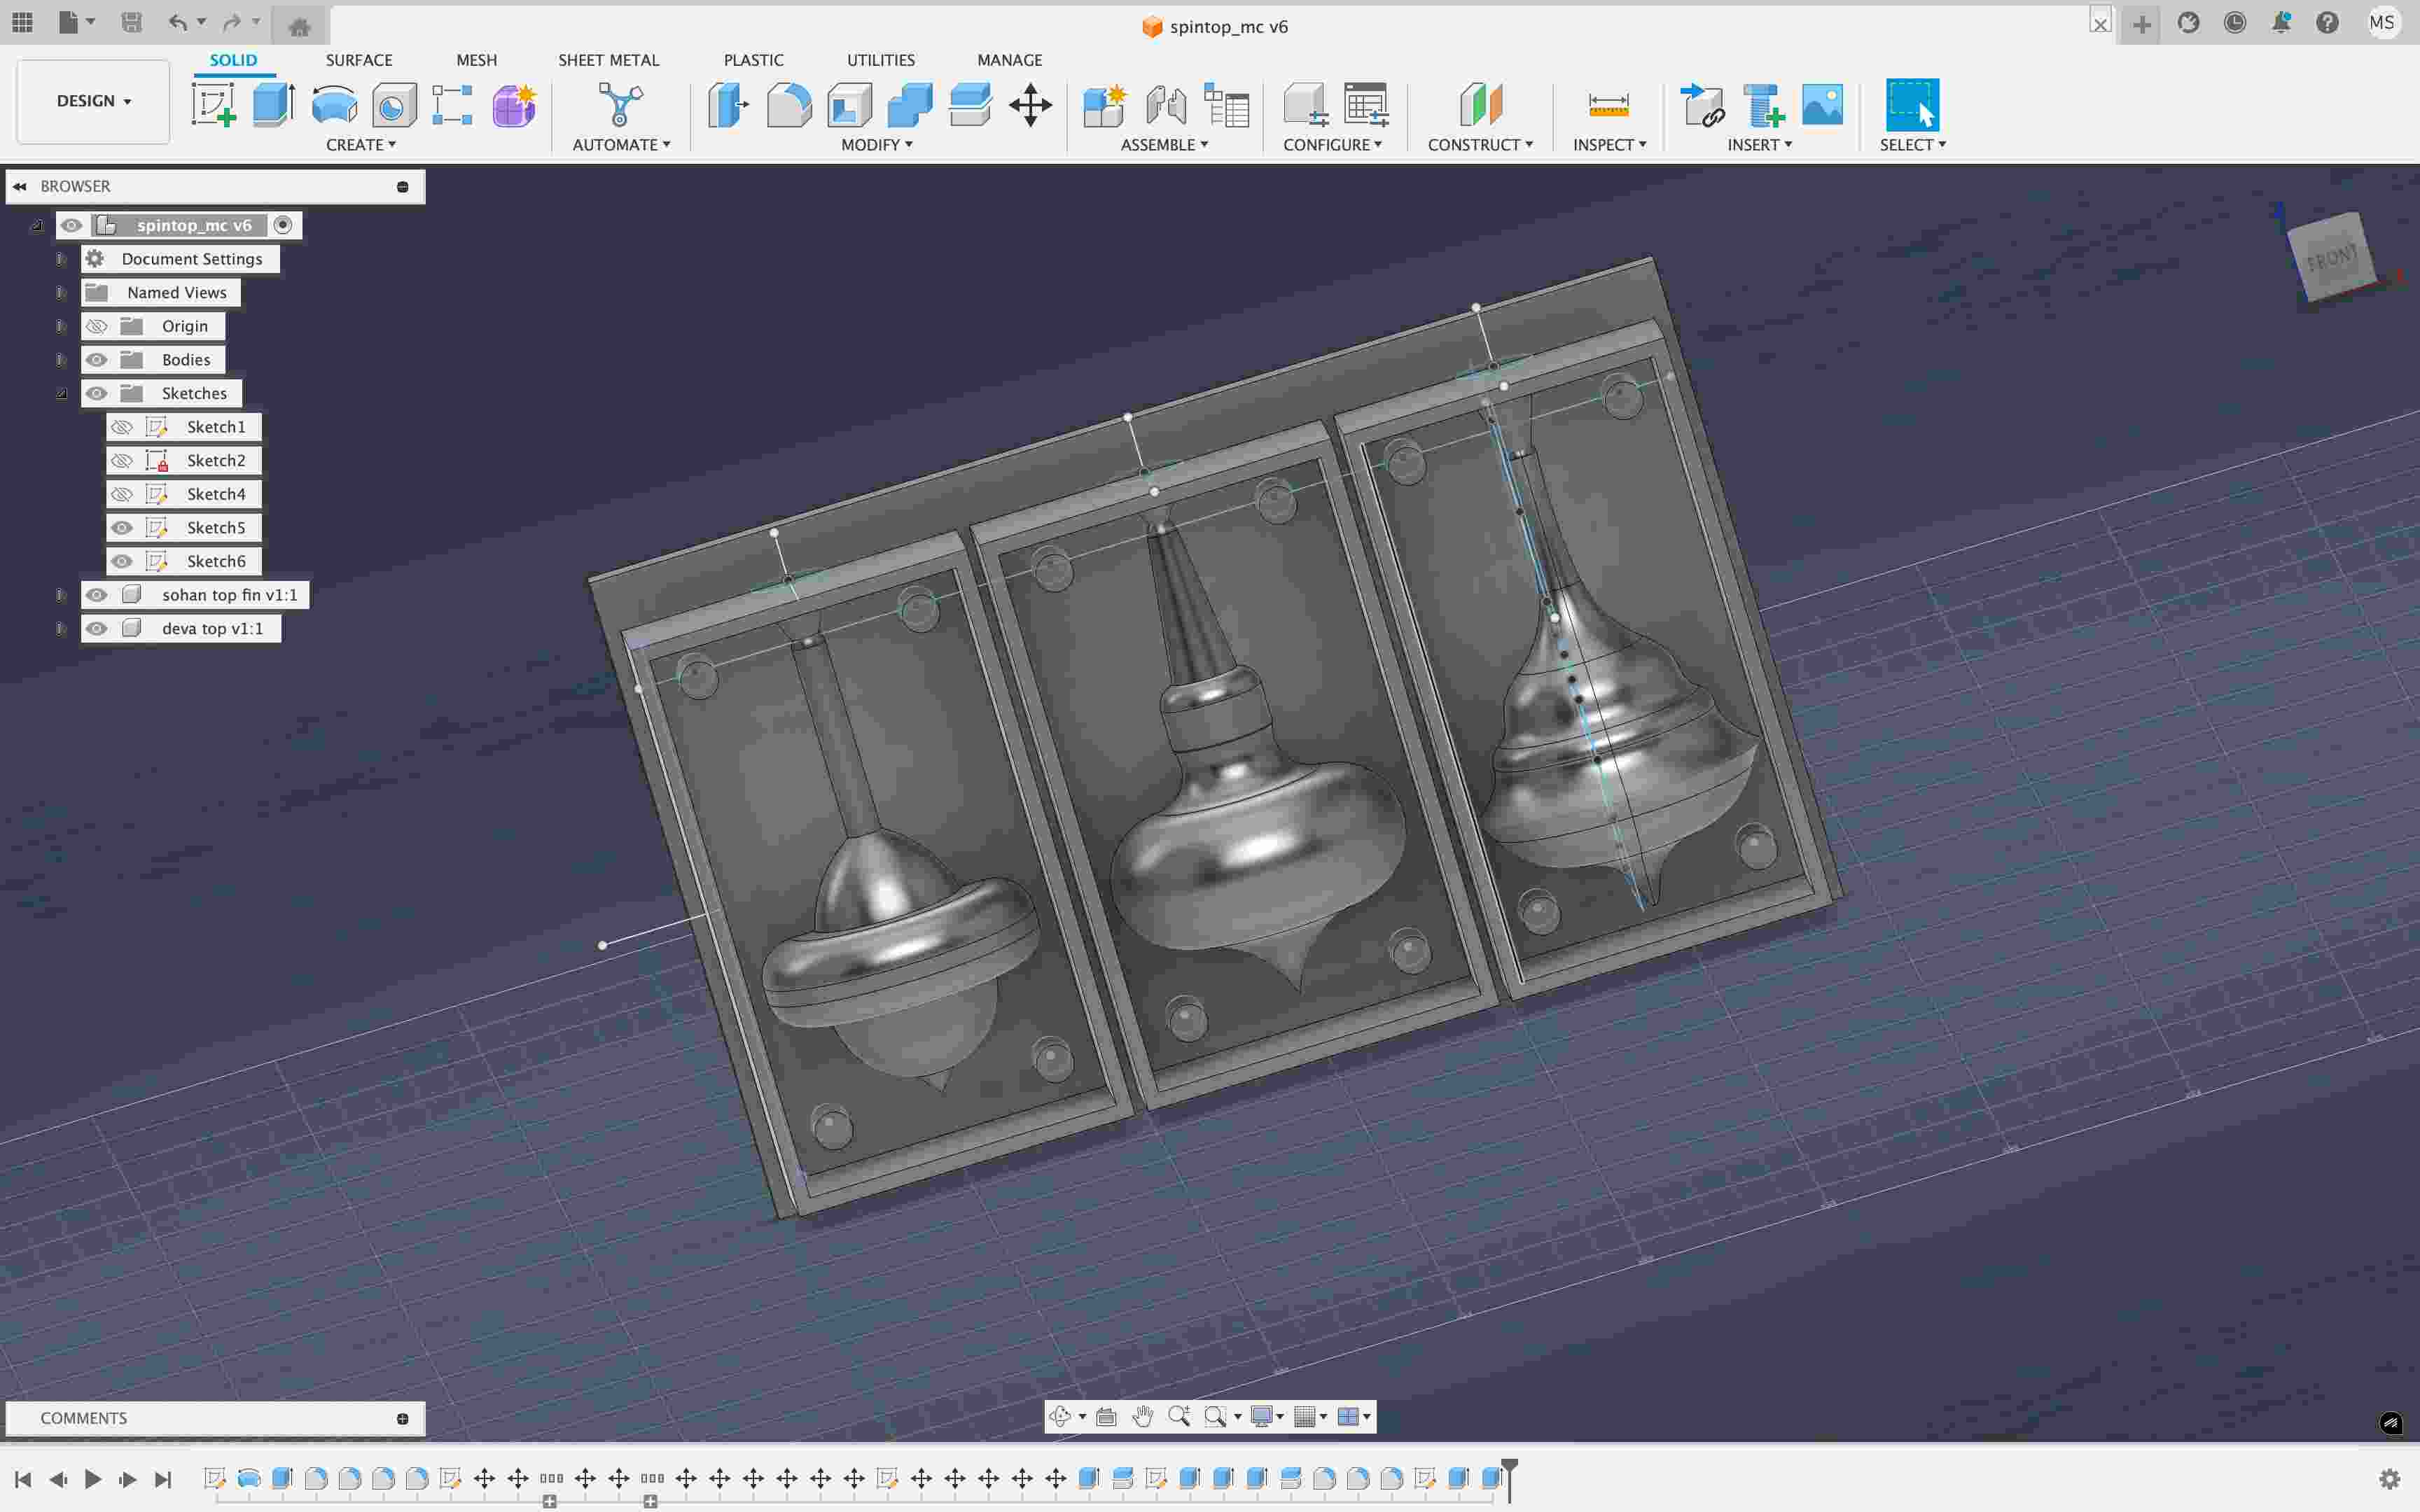Open the CONSTRUCT dropdown menu

tap(1480, 145)
